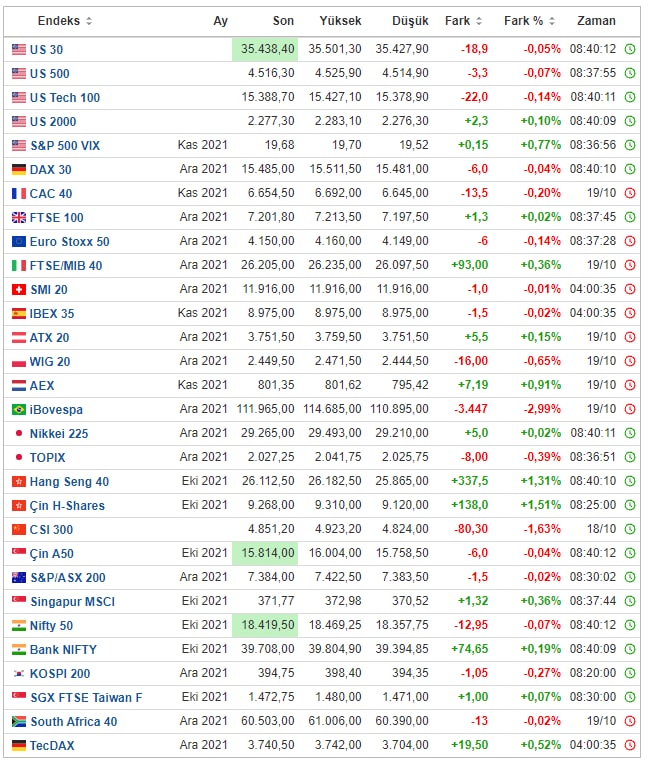Viewport: 648px width, 771px height.
Task: Open the Nikkei 225 link
Action: coord(59,434)
